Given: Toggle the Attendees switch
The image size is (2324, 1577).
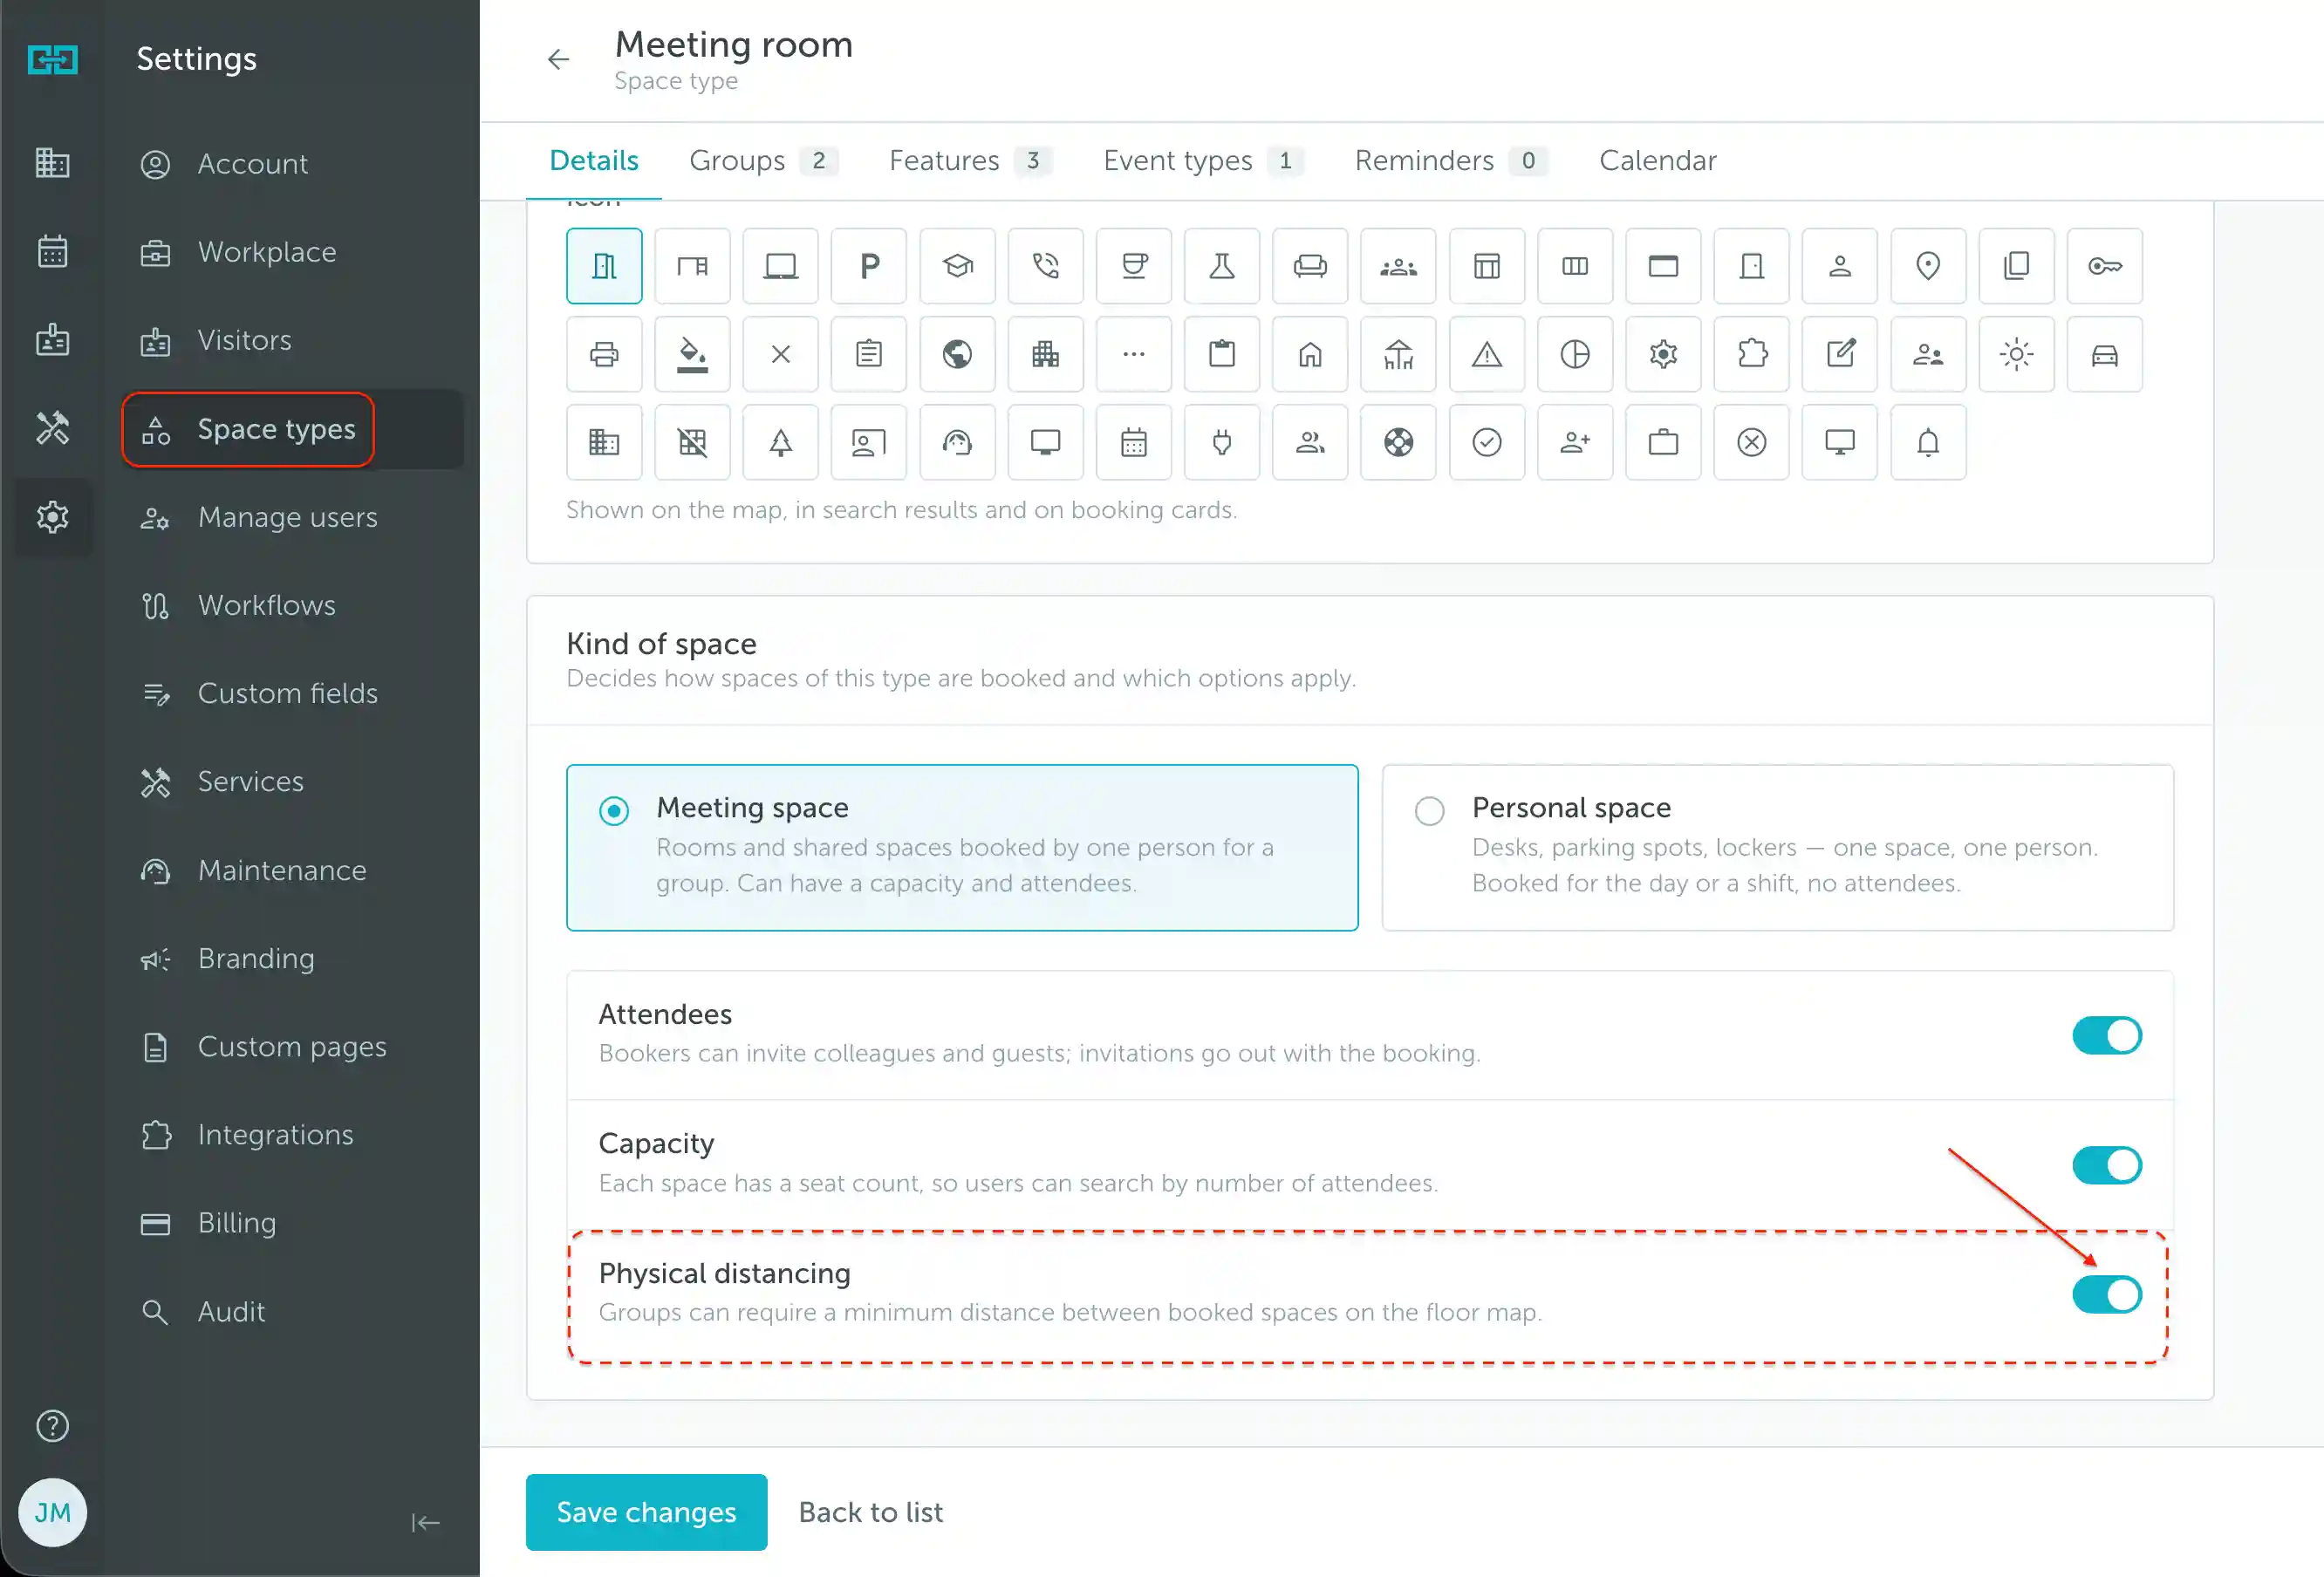Looking at the screenshot, I should click(2106, 1035).
